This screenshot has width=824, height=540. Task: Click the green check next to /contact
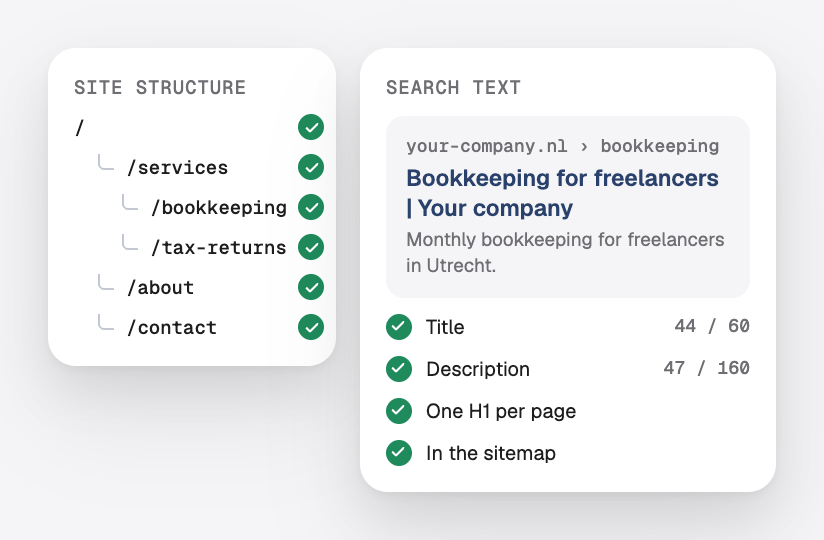coord(311,327)
